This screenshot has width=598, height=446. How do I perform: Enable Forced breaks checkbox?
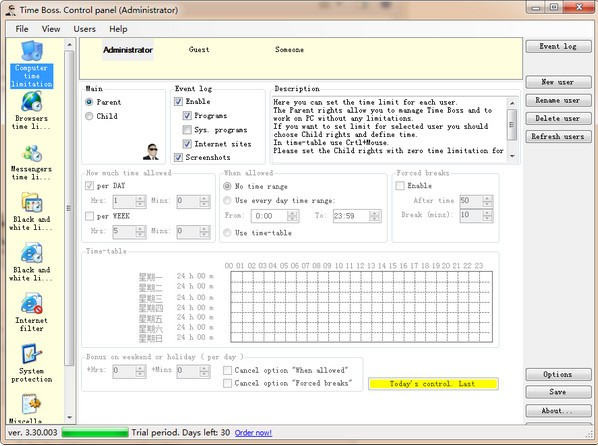coord(400,186)
